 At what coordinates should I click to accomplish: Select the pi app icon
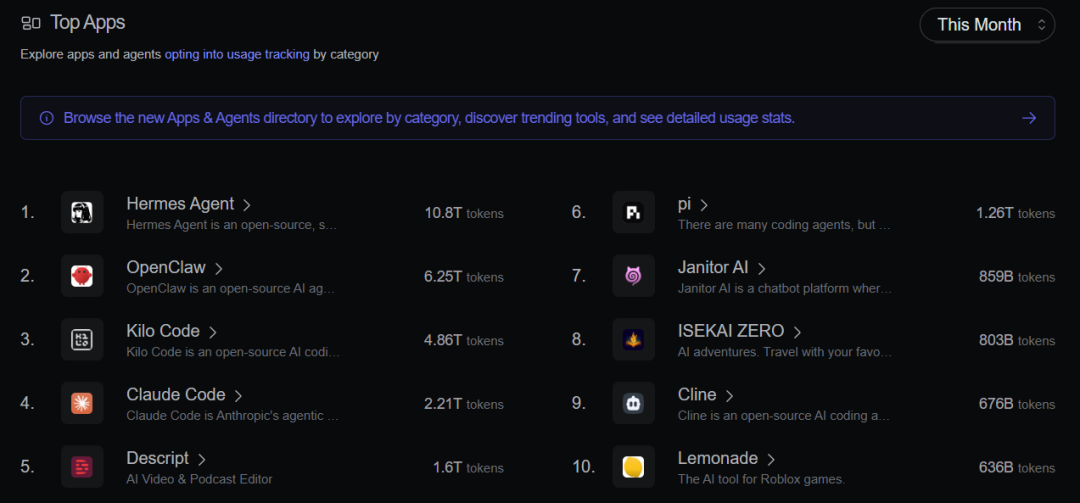coord(633,212)
